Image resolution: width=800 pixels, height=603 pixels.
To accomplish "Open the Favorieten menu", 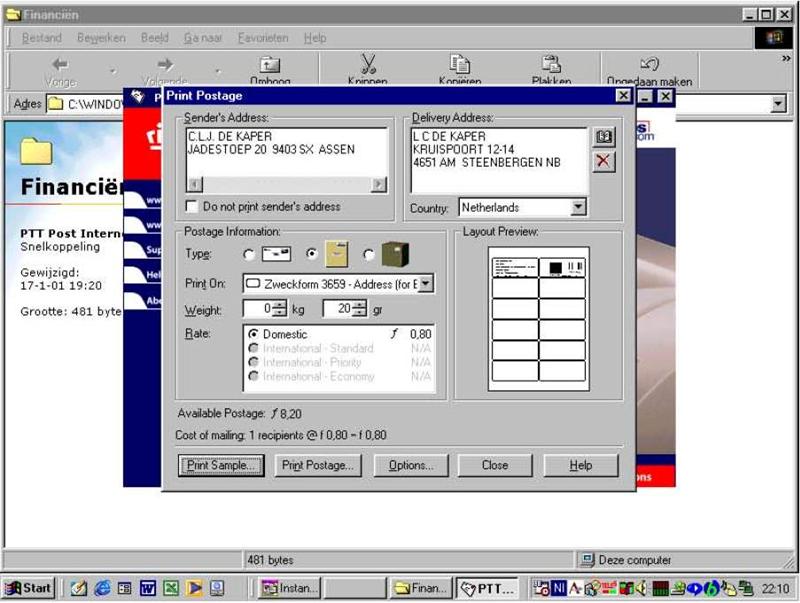I will click(262, 38).
